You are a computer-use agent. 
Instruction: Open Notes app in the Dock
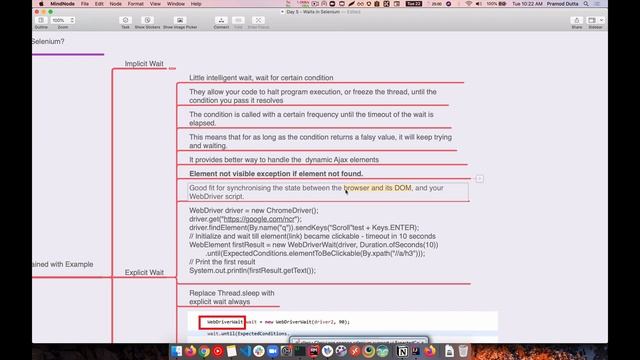pos(231,351)
